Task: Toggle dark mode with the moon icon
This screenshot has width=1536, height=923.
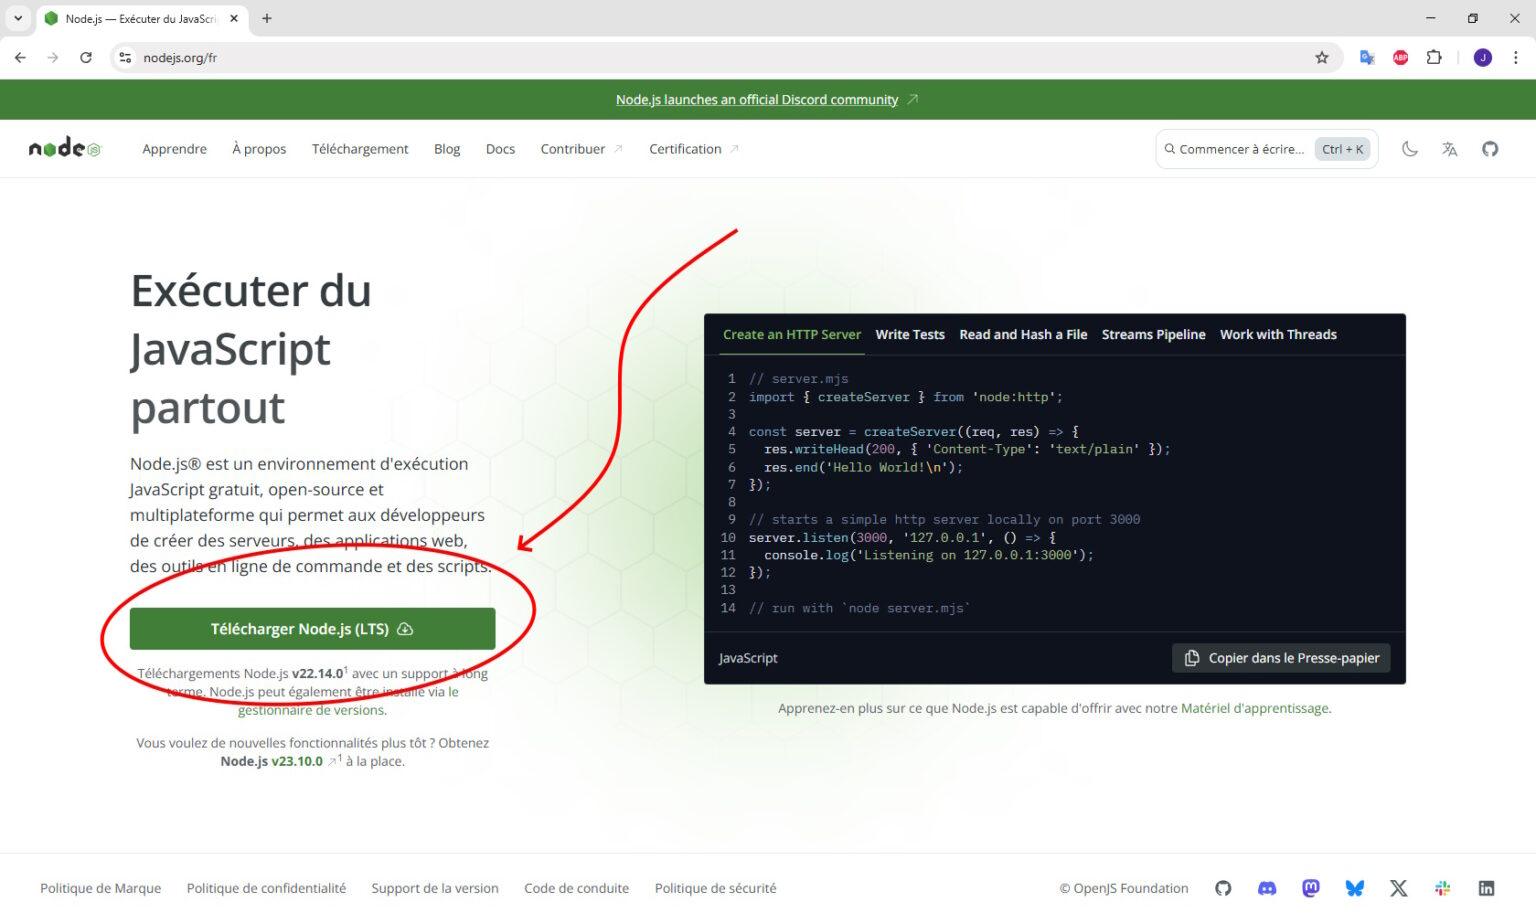Action: pos(1410,148)
